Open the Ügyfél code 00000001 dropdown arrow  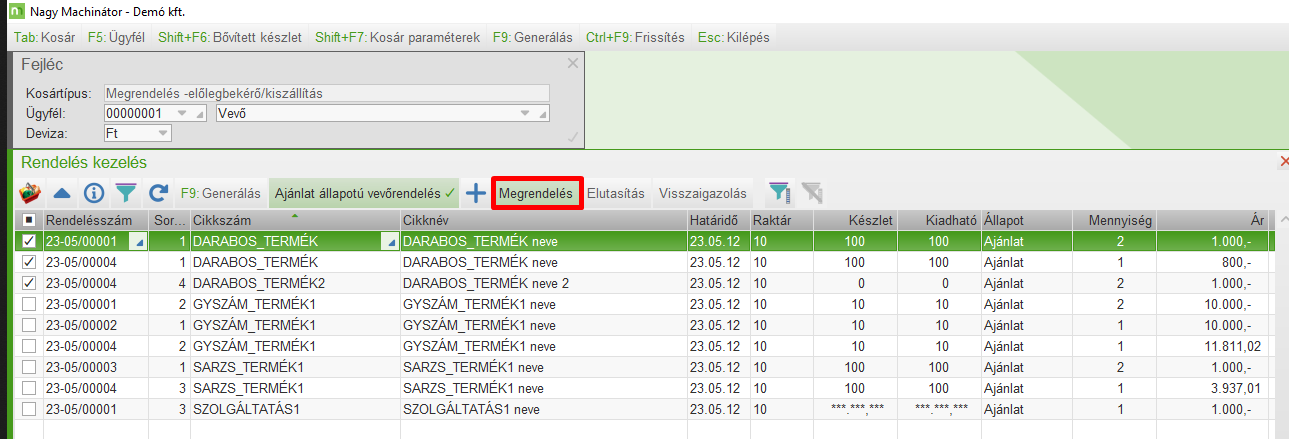pyautogui.click(x=182, y=113)
